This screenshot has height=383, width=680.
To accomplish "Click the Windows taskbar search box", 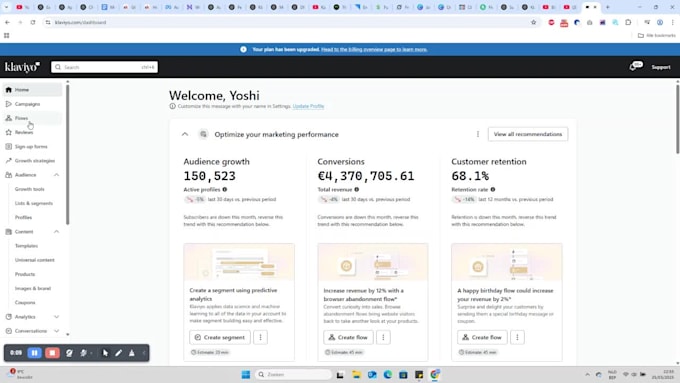I will tap(293, 374).
